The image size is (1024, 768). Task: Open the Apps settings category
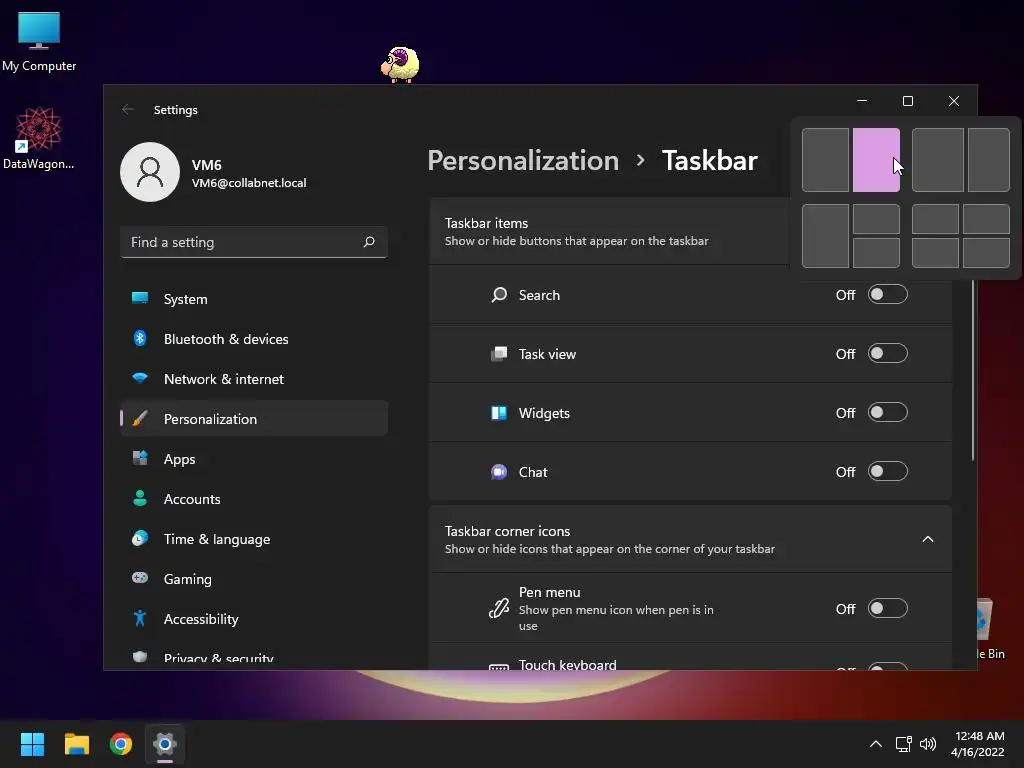point(254,458)
